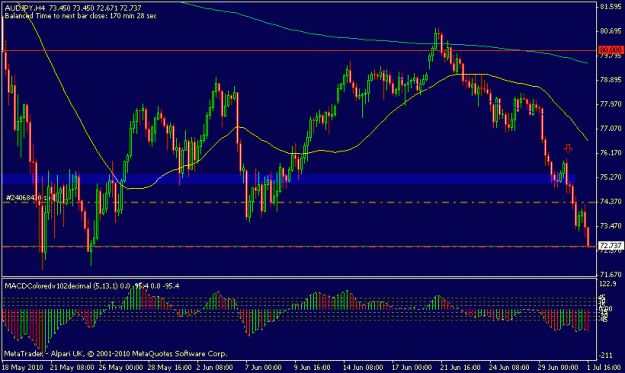Click the '26 May 00:00' time label
The image size is (625, 373).
click(121, 367)
